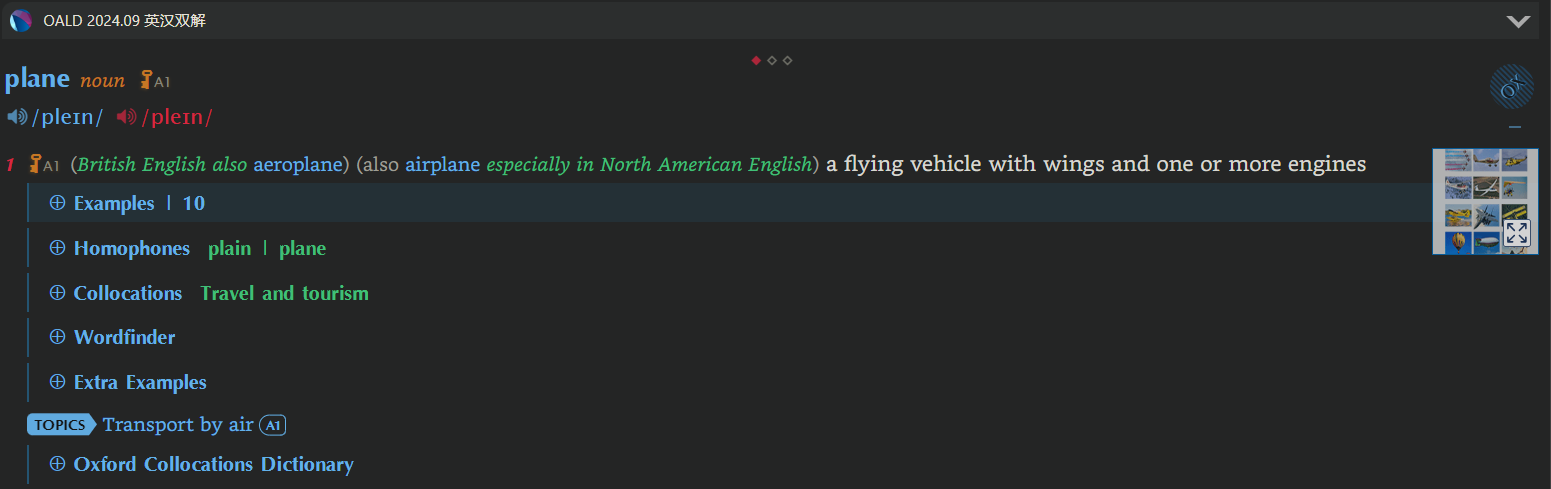Play the blue British pronunciation audio
Screen dimensions: 1551x489
click(17, 118)
